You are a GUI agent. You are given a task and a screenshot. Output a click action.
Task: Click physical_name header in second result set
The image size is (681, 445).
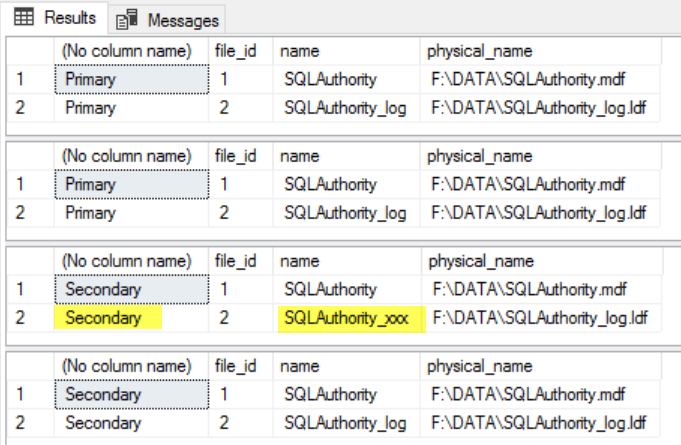click(541, 156)
